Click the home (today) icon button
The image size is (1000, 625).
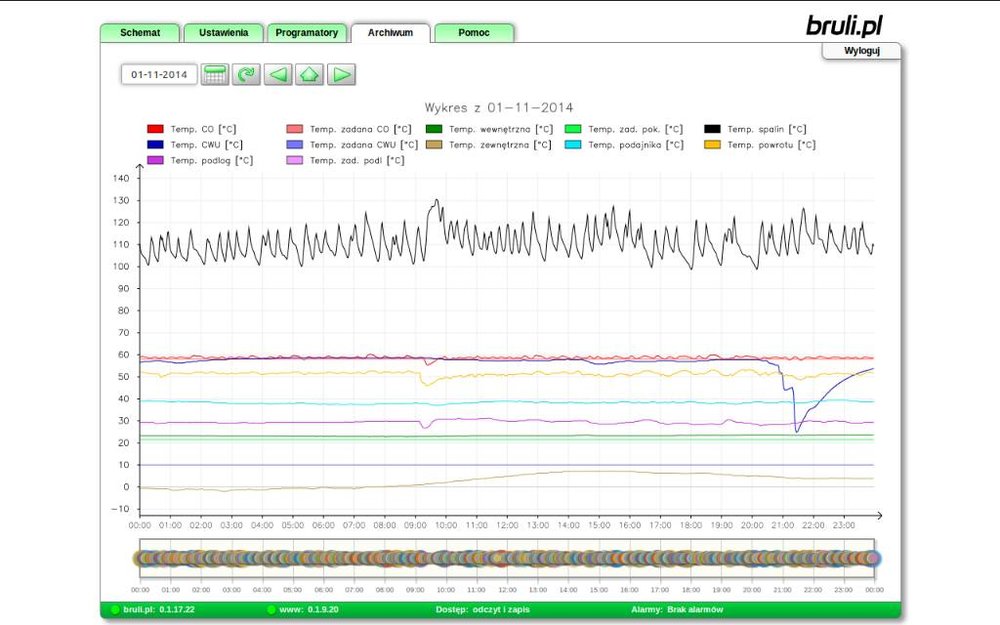pyautogui.click(x=310, y=74)
